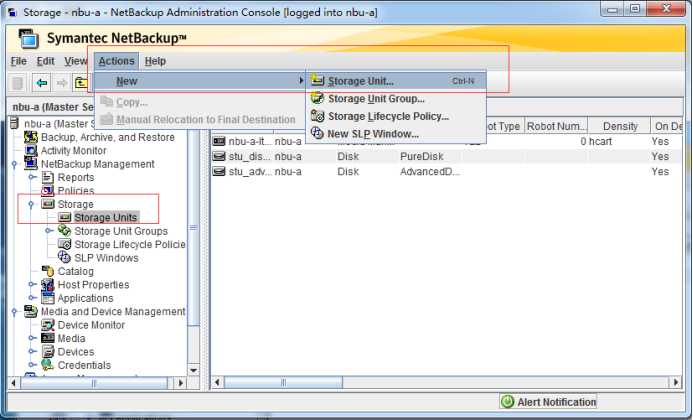The width and height of the screenshot is (693, 420).
Task: Click the AdvancedD... disk type cell
Action: 430,172
